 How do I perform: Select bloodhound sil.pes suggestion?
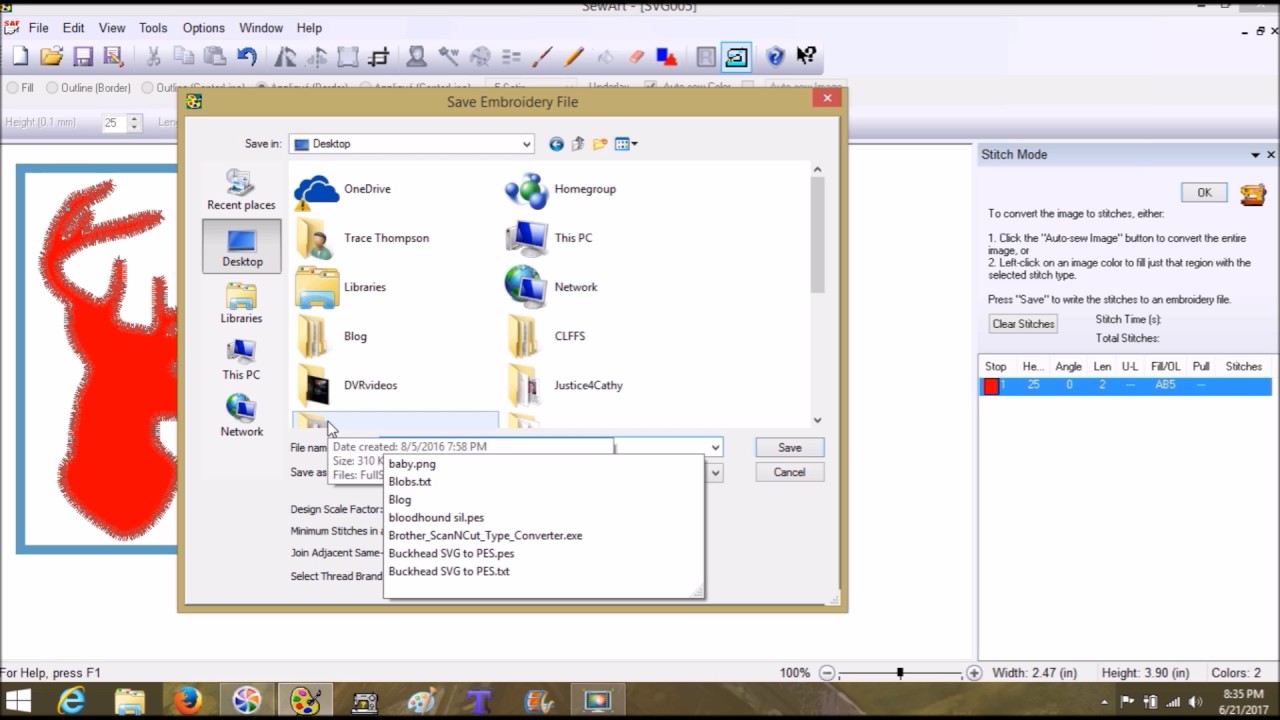[436, 518]
